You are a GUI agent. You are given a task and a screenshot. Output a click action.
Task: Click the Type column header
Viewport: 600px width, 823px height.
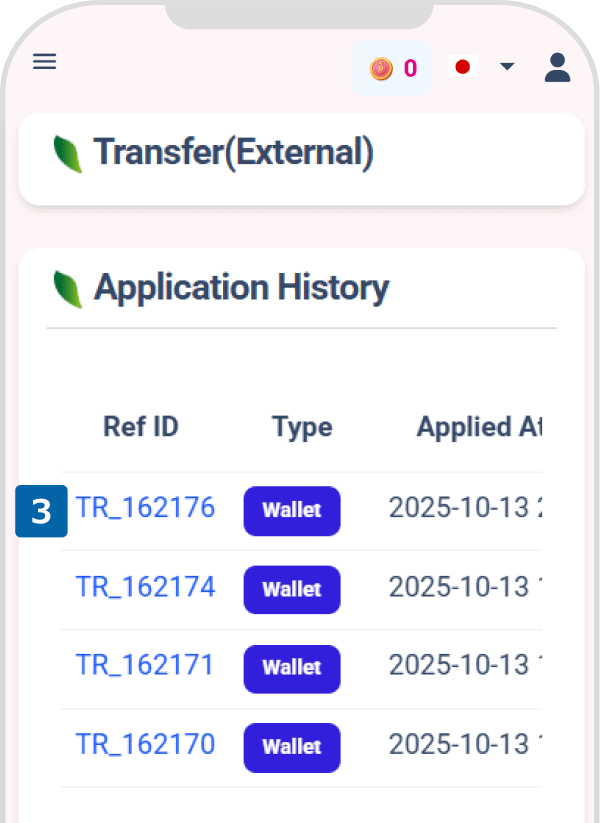point(302,427)
